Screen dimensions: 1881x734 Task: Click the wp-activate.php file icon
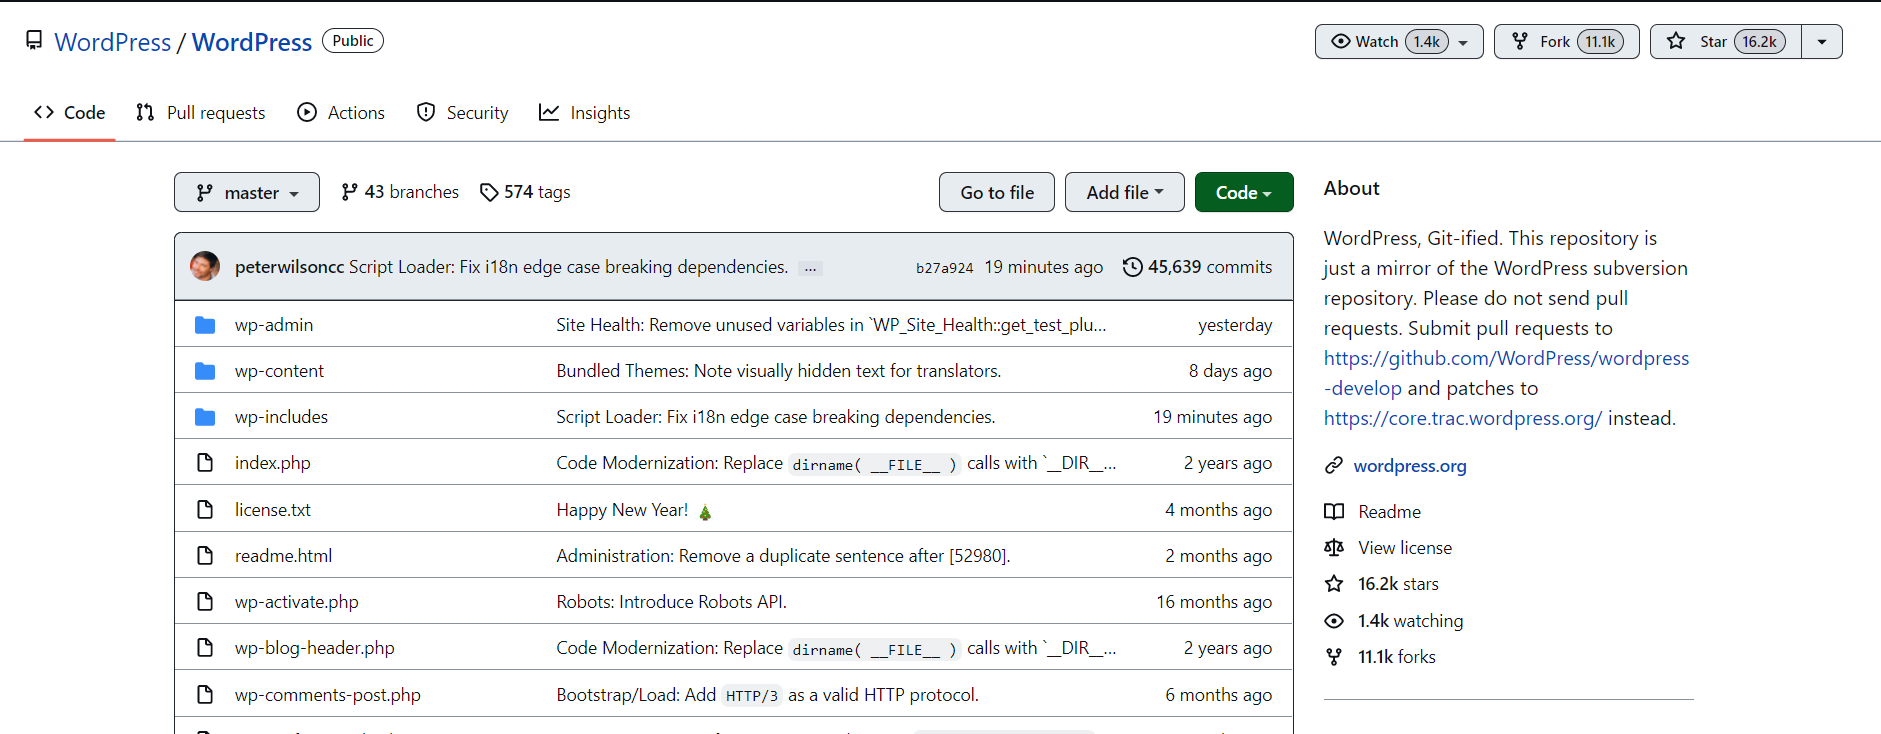[x=205, y=602]
